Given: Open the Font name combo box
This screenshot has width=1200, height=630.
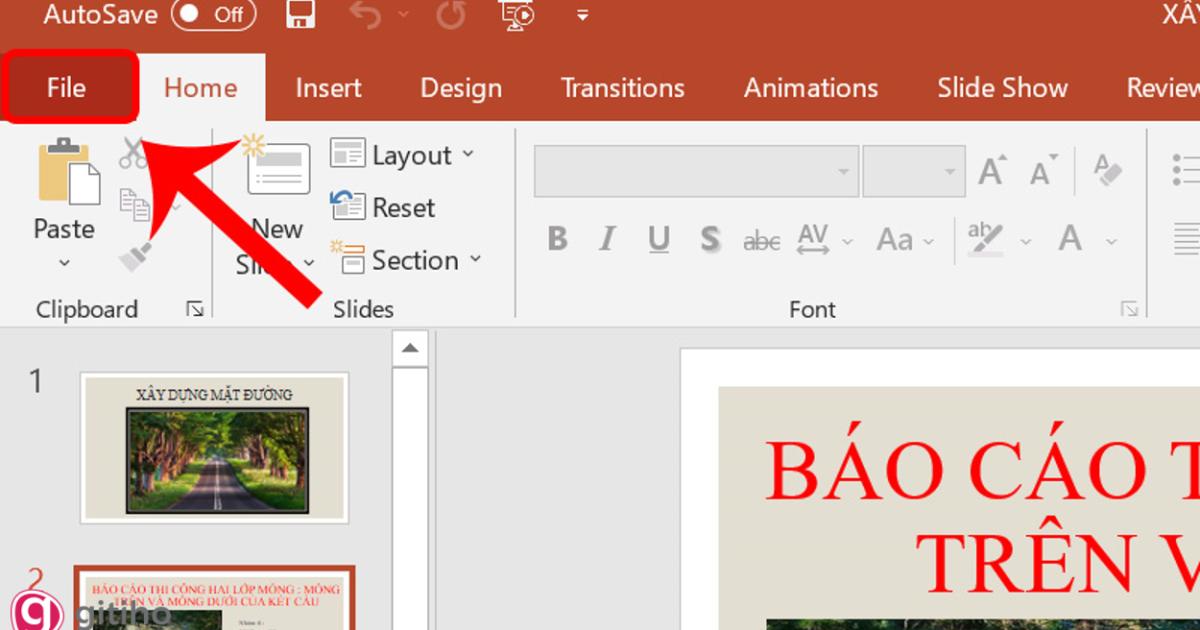Looking at the screenshot, I should 694,170.
